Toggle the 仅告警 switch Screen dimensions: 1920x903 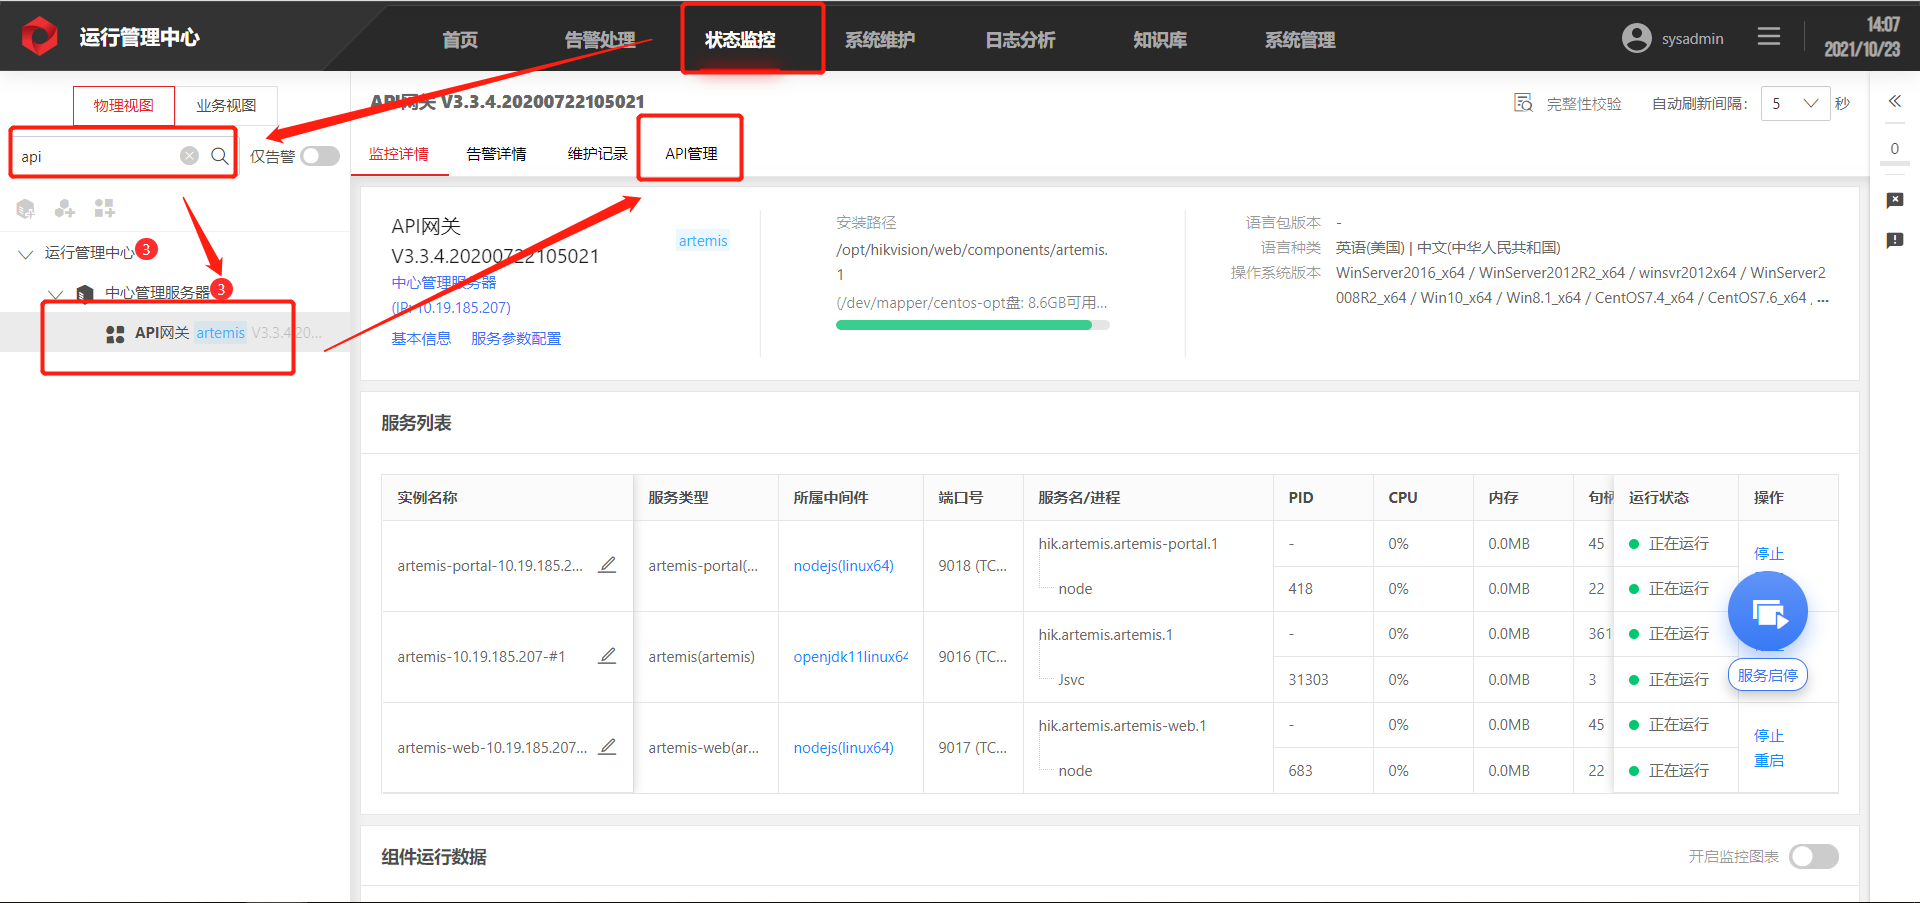pos(320,156)
